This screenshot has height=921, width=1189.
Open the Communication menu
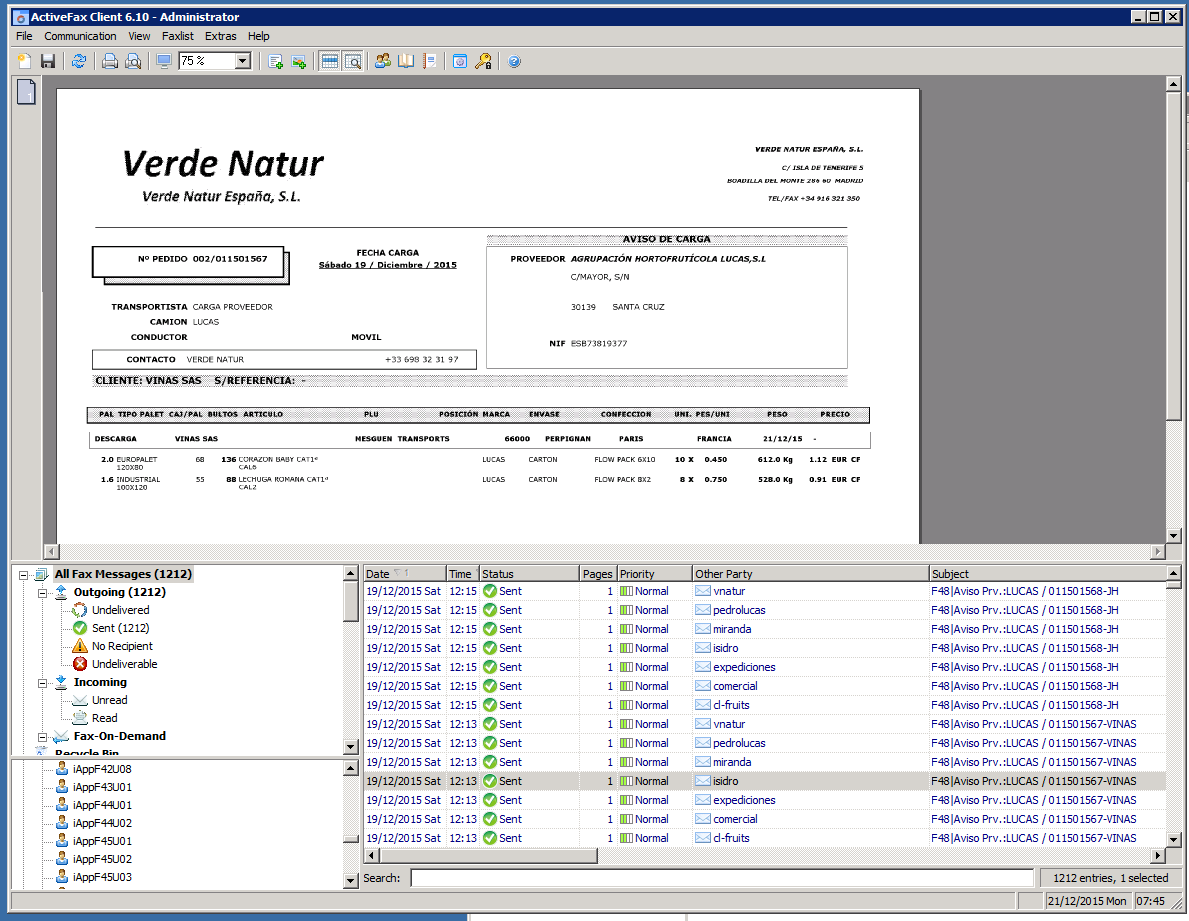(x=80, y=36)
